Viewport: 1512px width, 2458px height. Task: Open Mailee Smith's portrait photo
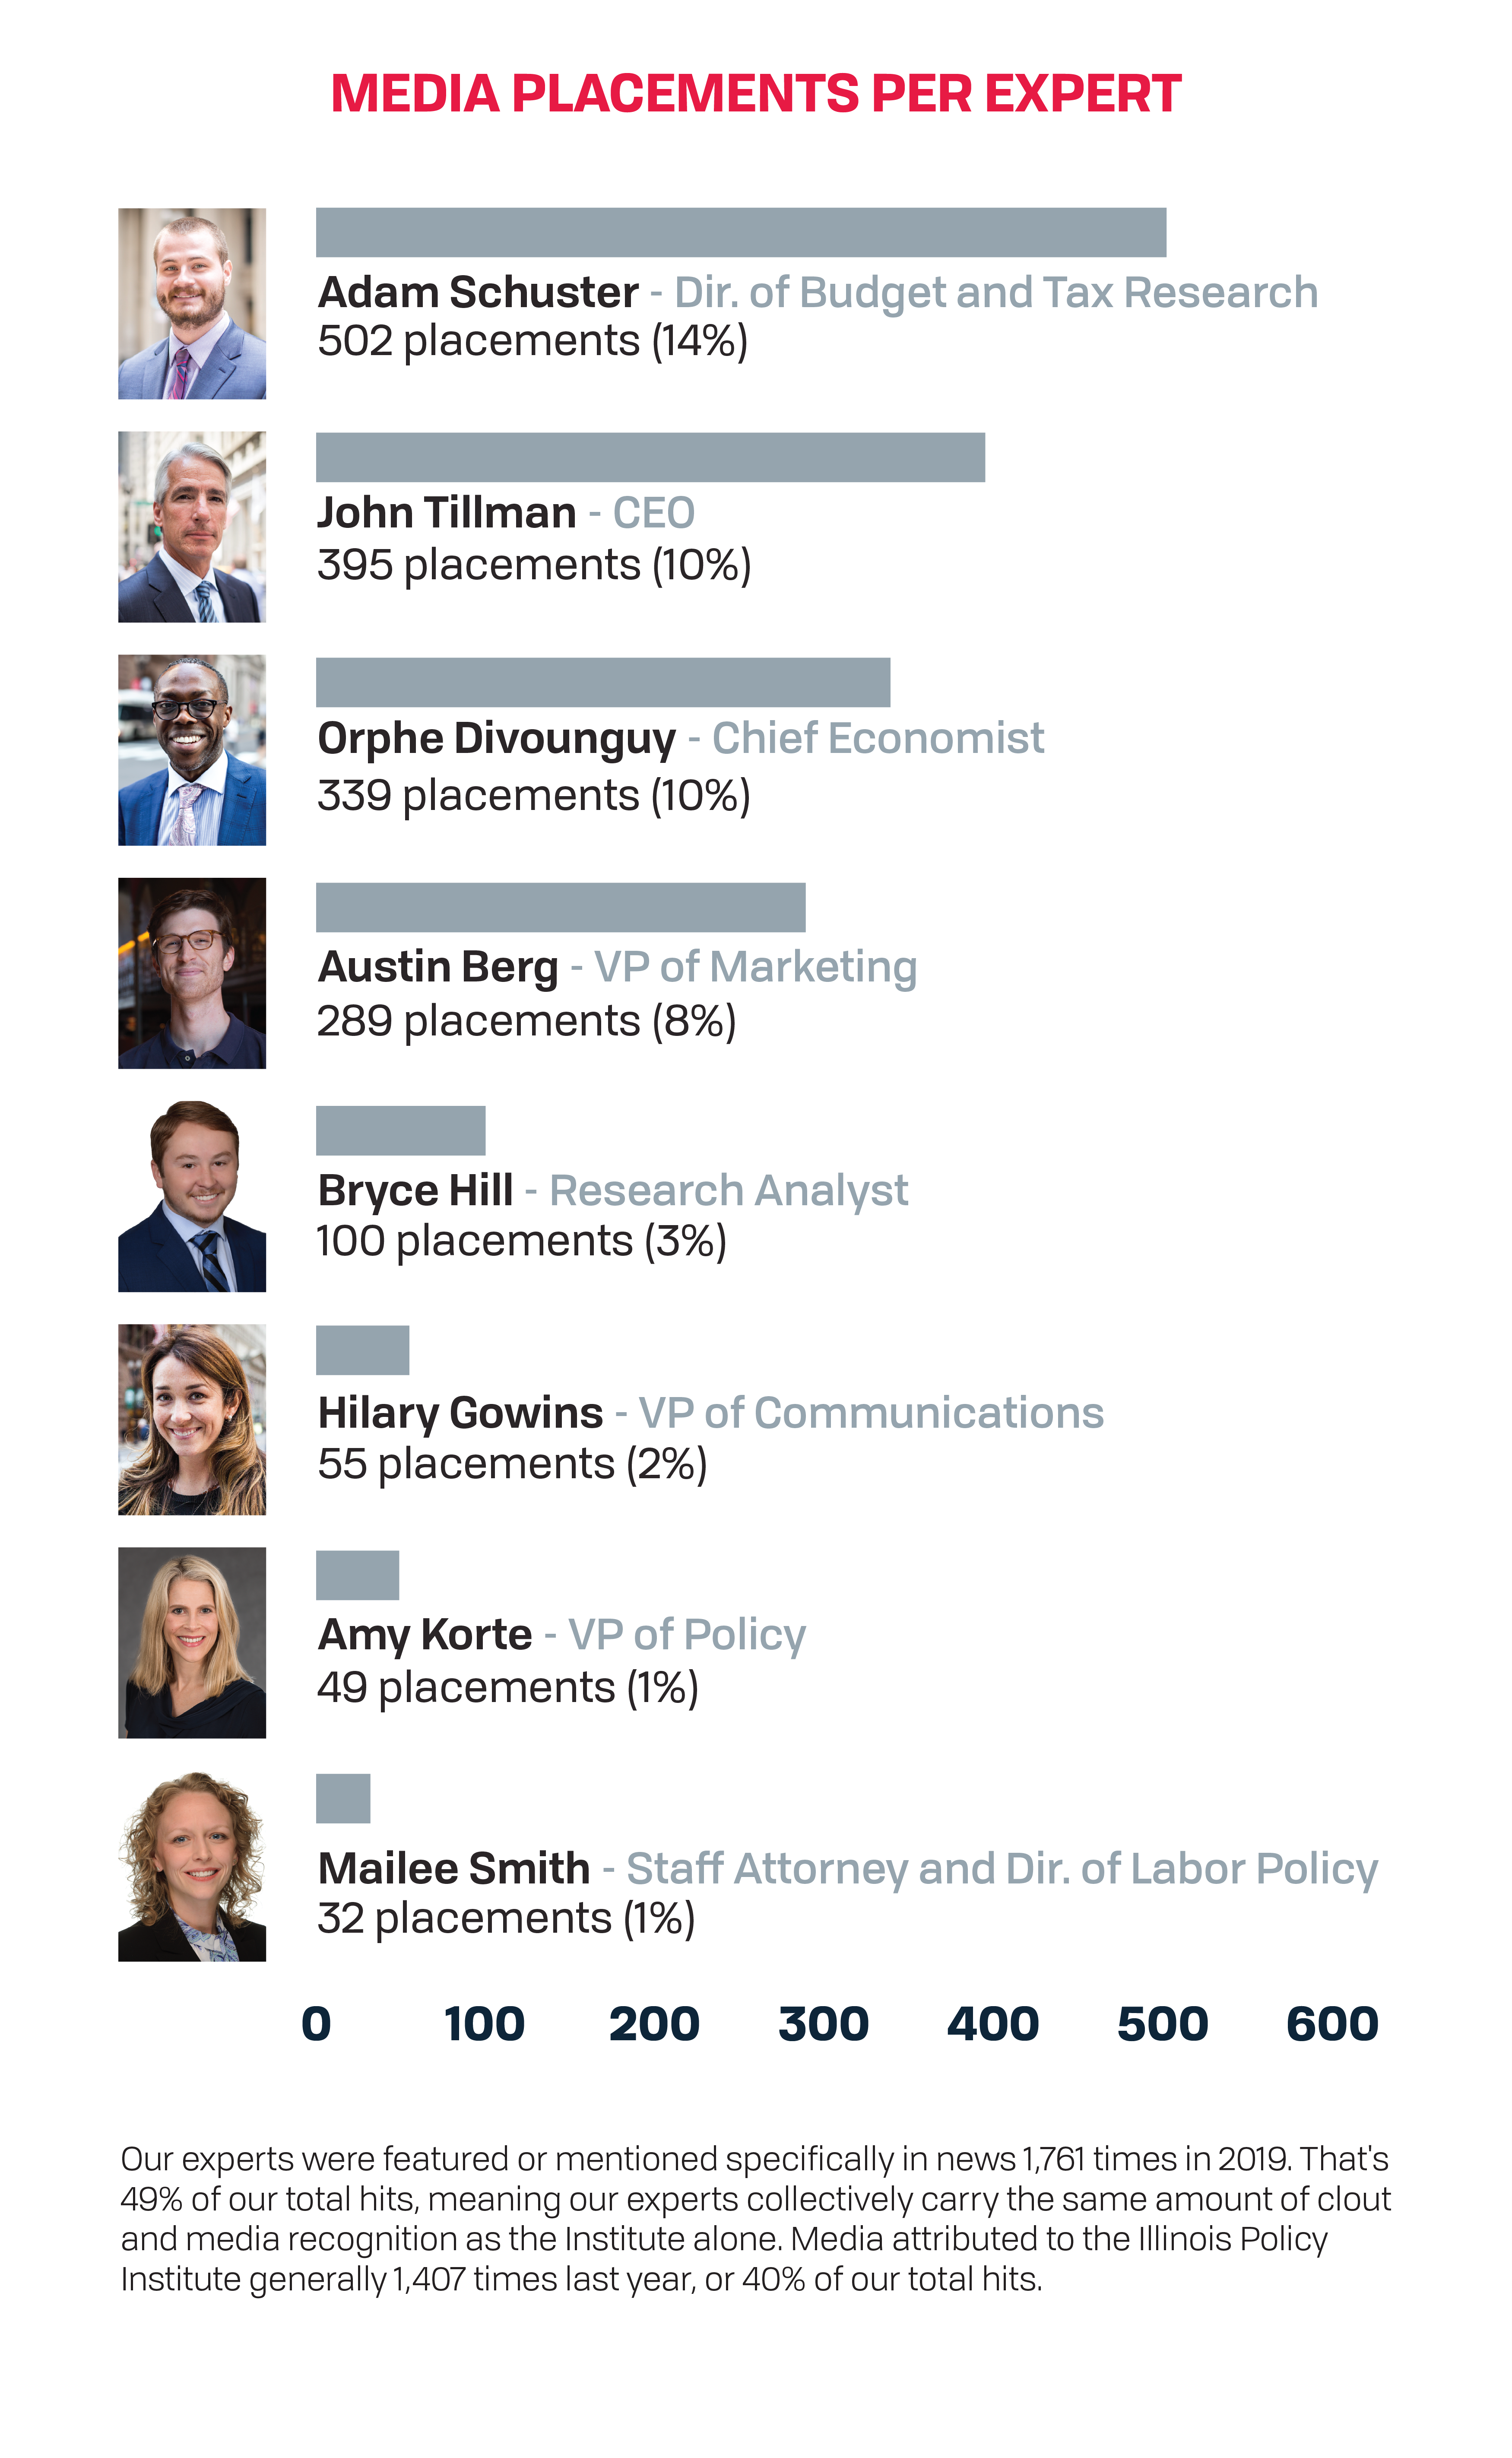point(192,1866)
